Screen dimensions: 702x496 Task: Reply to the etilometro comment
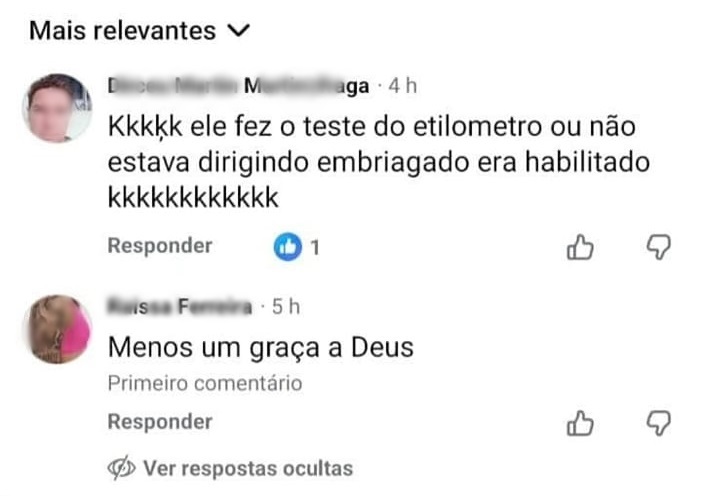click(160, 246)
